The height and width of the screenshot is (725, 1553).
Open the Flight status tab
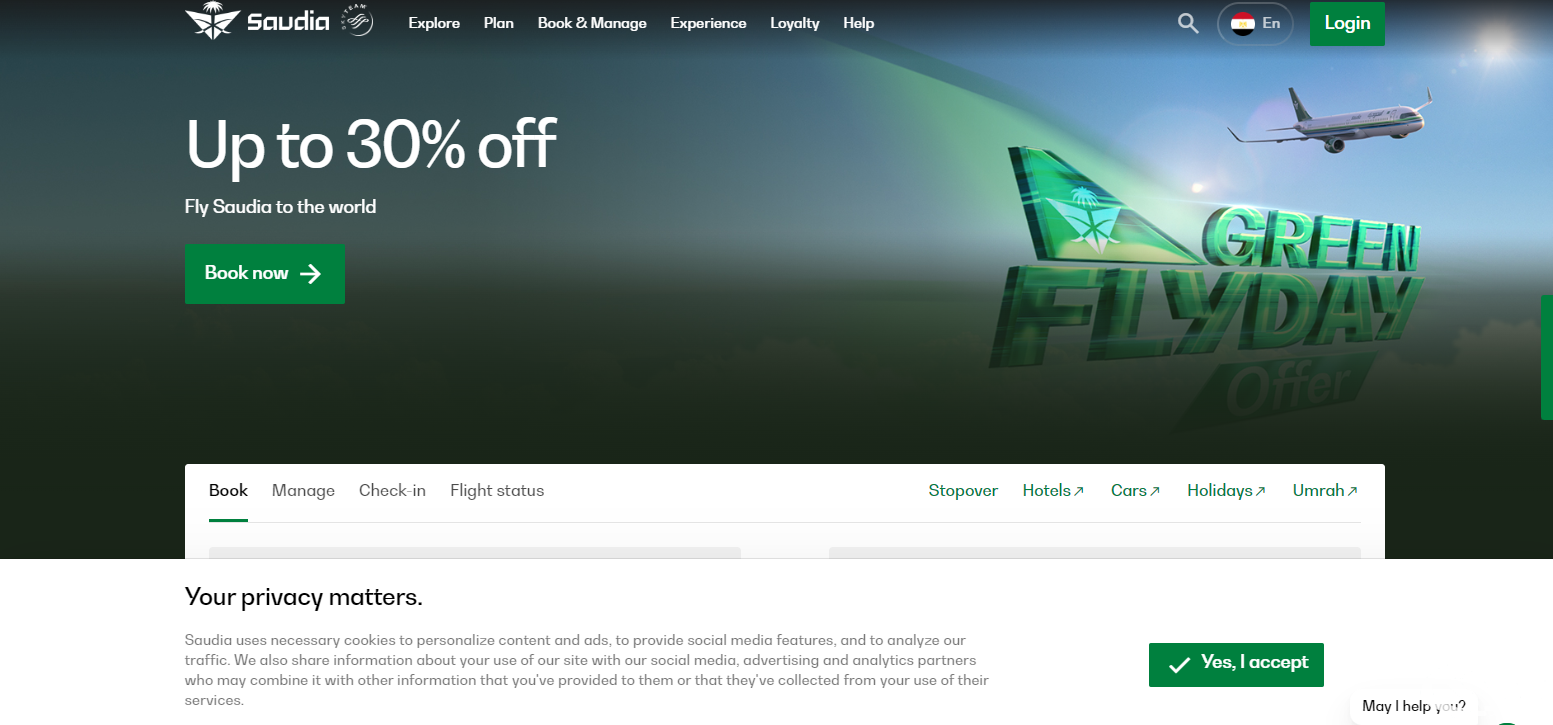pyautogui.click(x=497, y=490)
